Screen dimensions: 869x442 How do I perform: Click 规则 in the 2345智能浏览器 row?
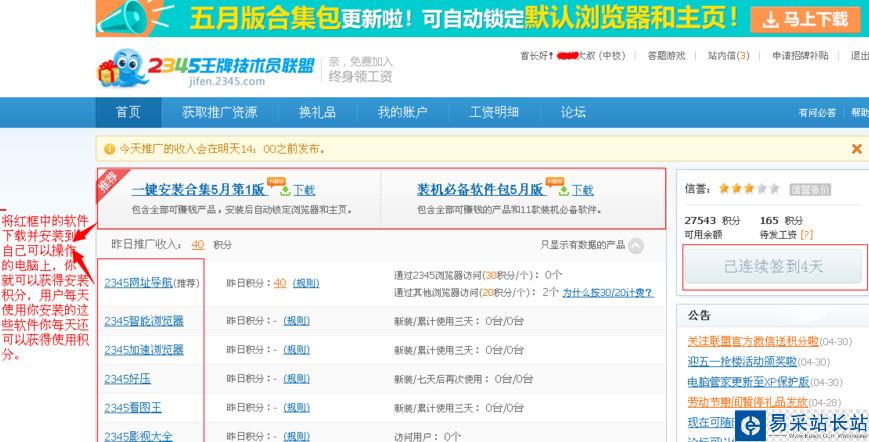297,321
